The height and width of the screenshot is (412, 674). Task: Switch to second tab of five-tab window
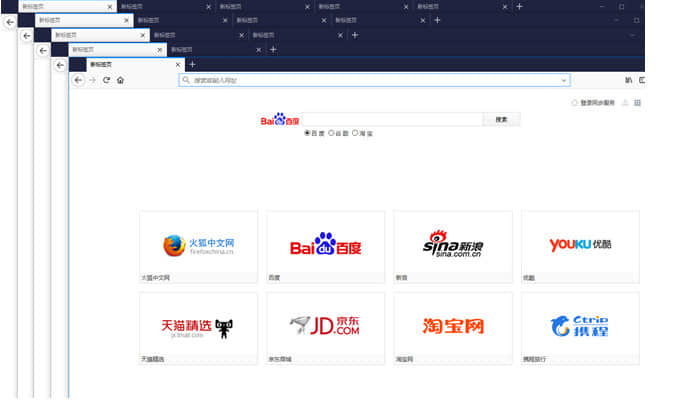165,6
